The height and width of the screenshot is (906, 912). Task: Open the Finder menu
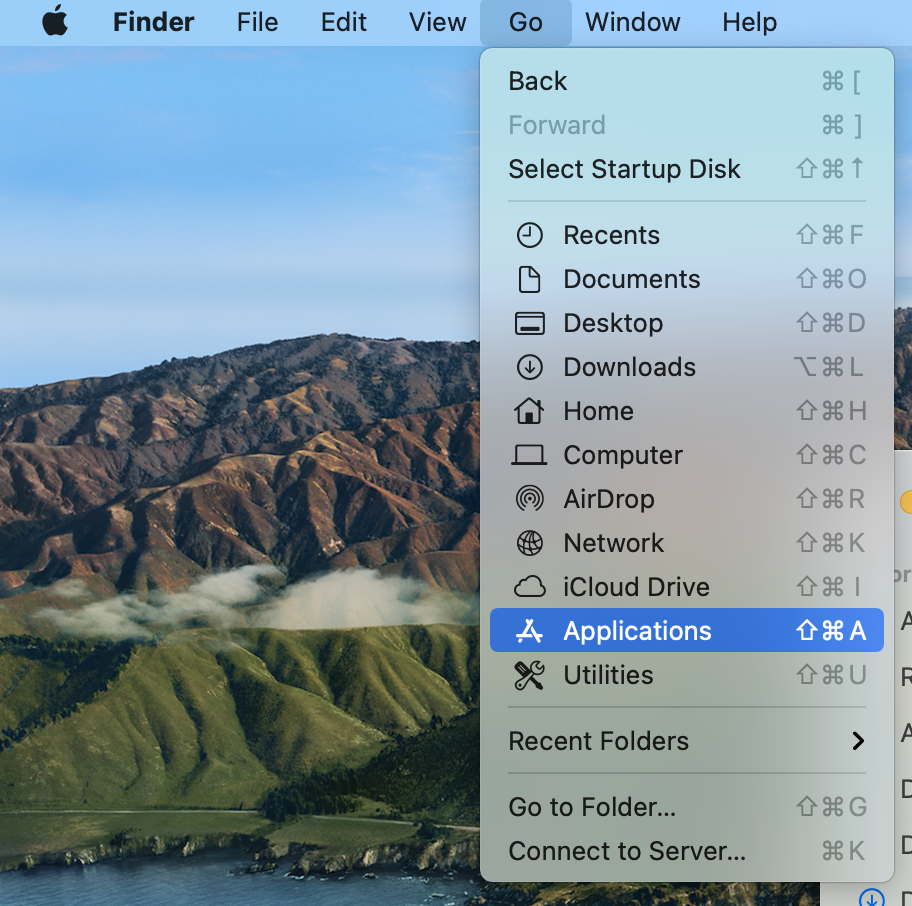pyautogui.click(x=154, y=22)
